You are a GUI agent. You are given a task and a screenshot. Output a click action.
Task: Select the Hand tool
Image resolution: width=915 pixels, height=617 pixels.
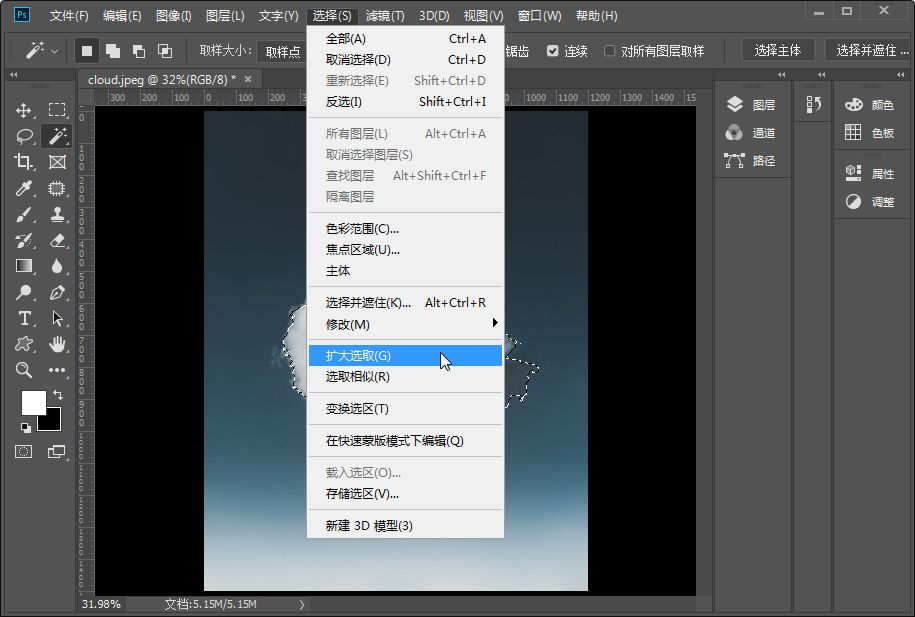[57, 344]
